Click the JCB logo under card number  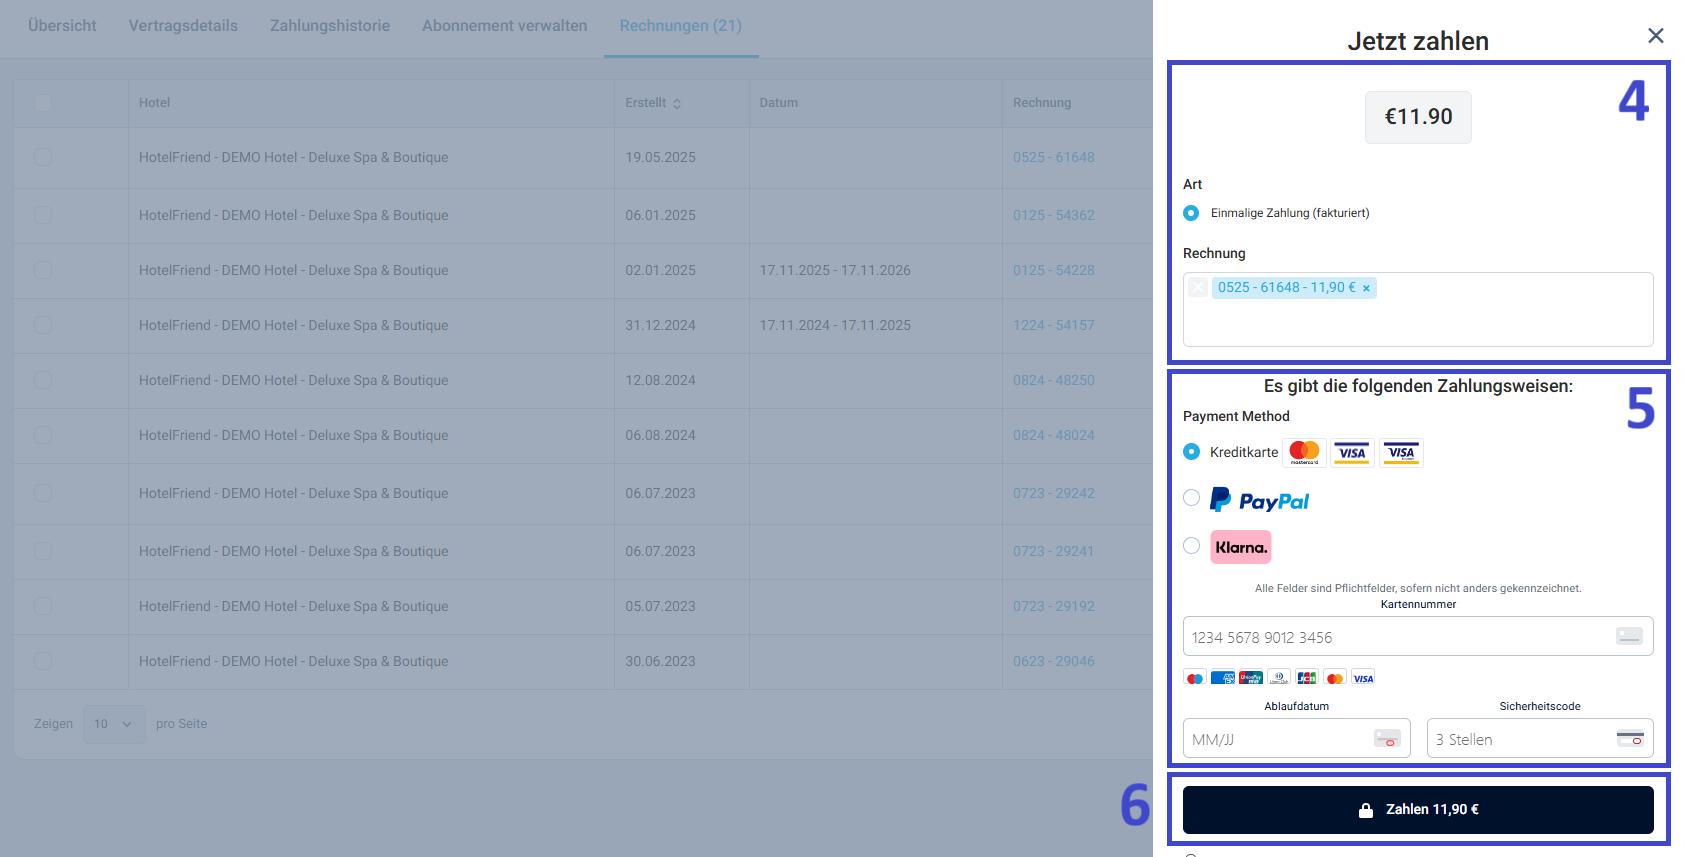[x=1306, y=678]
